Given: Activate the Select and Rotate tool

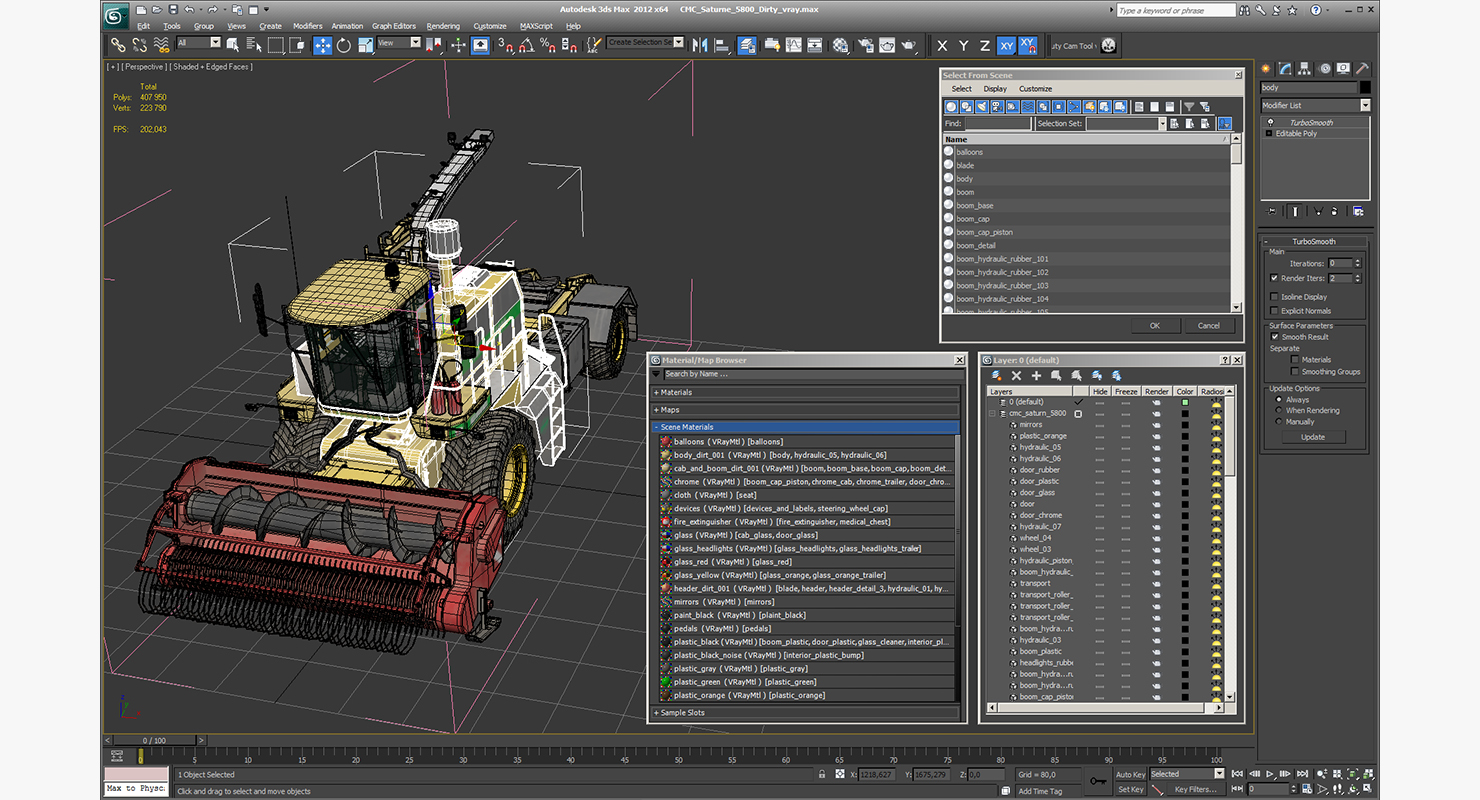Looking at the screenshot, I should pyautogui.click(x=344, y=45).
